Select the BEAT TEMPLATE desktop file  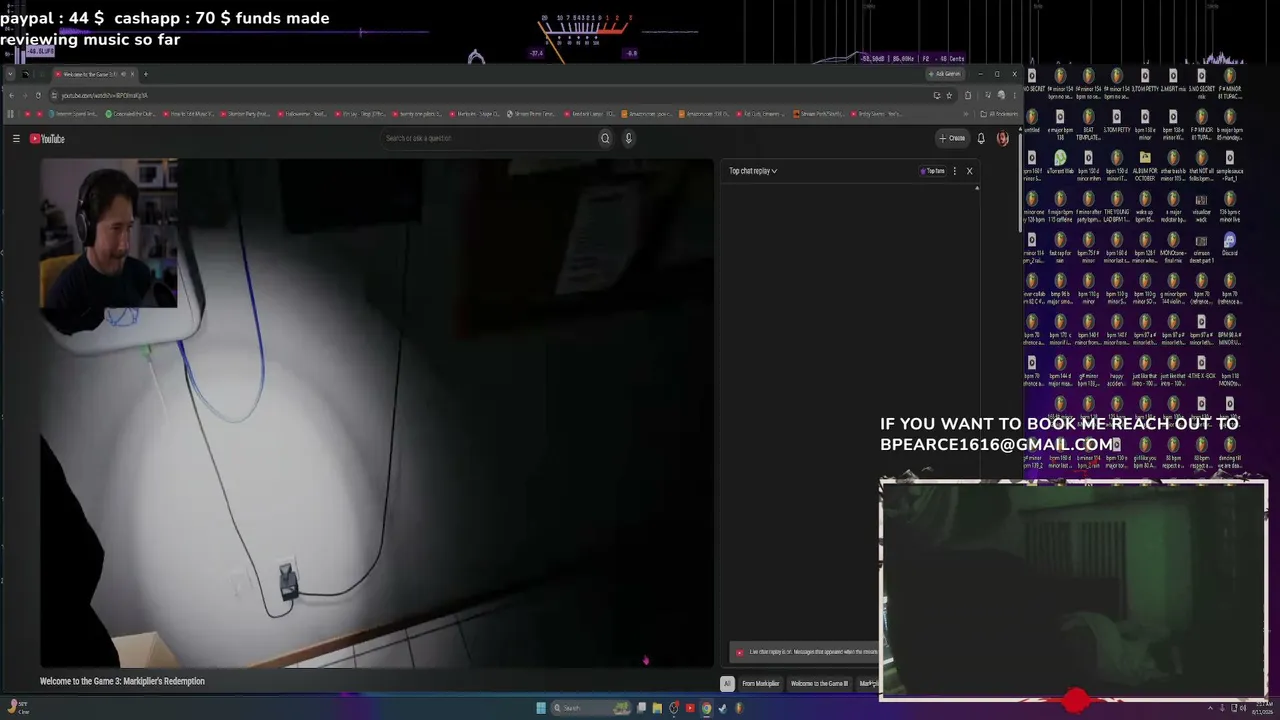pyautogui.click(x=1088, y=125)
